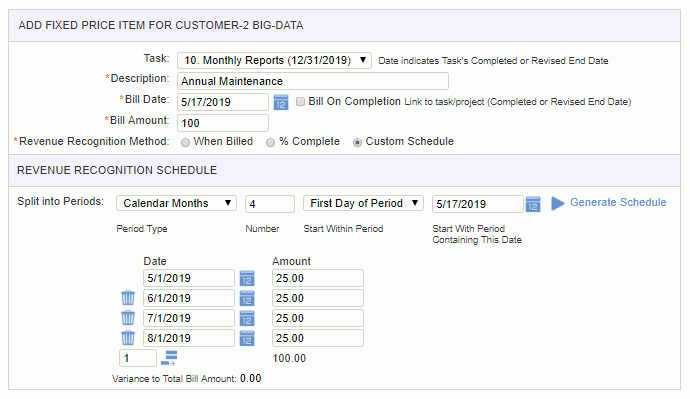Open First Day of Period dropdown
This screenshot has width=690, height=399.
[363, 203]
